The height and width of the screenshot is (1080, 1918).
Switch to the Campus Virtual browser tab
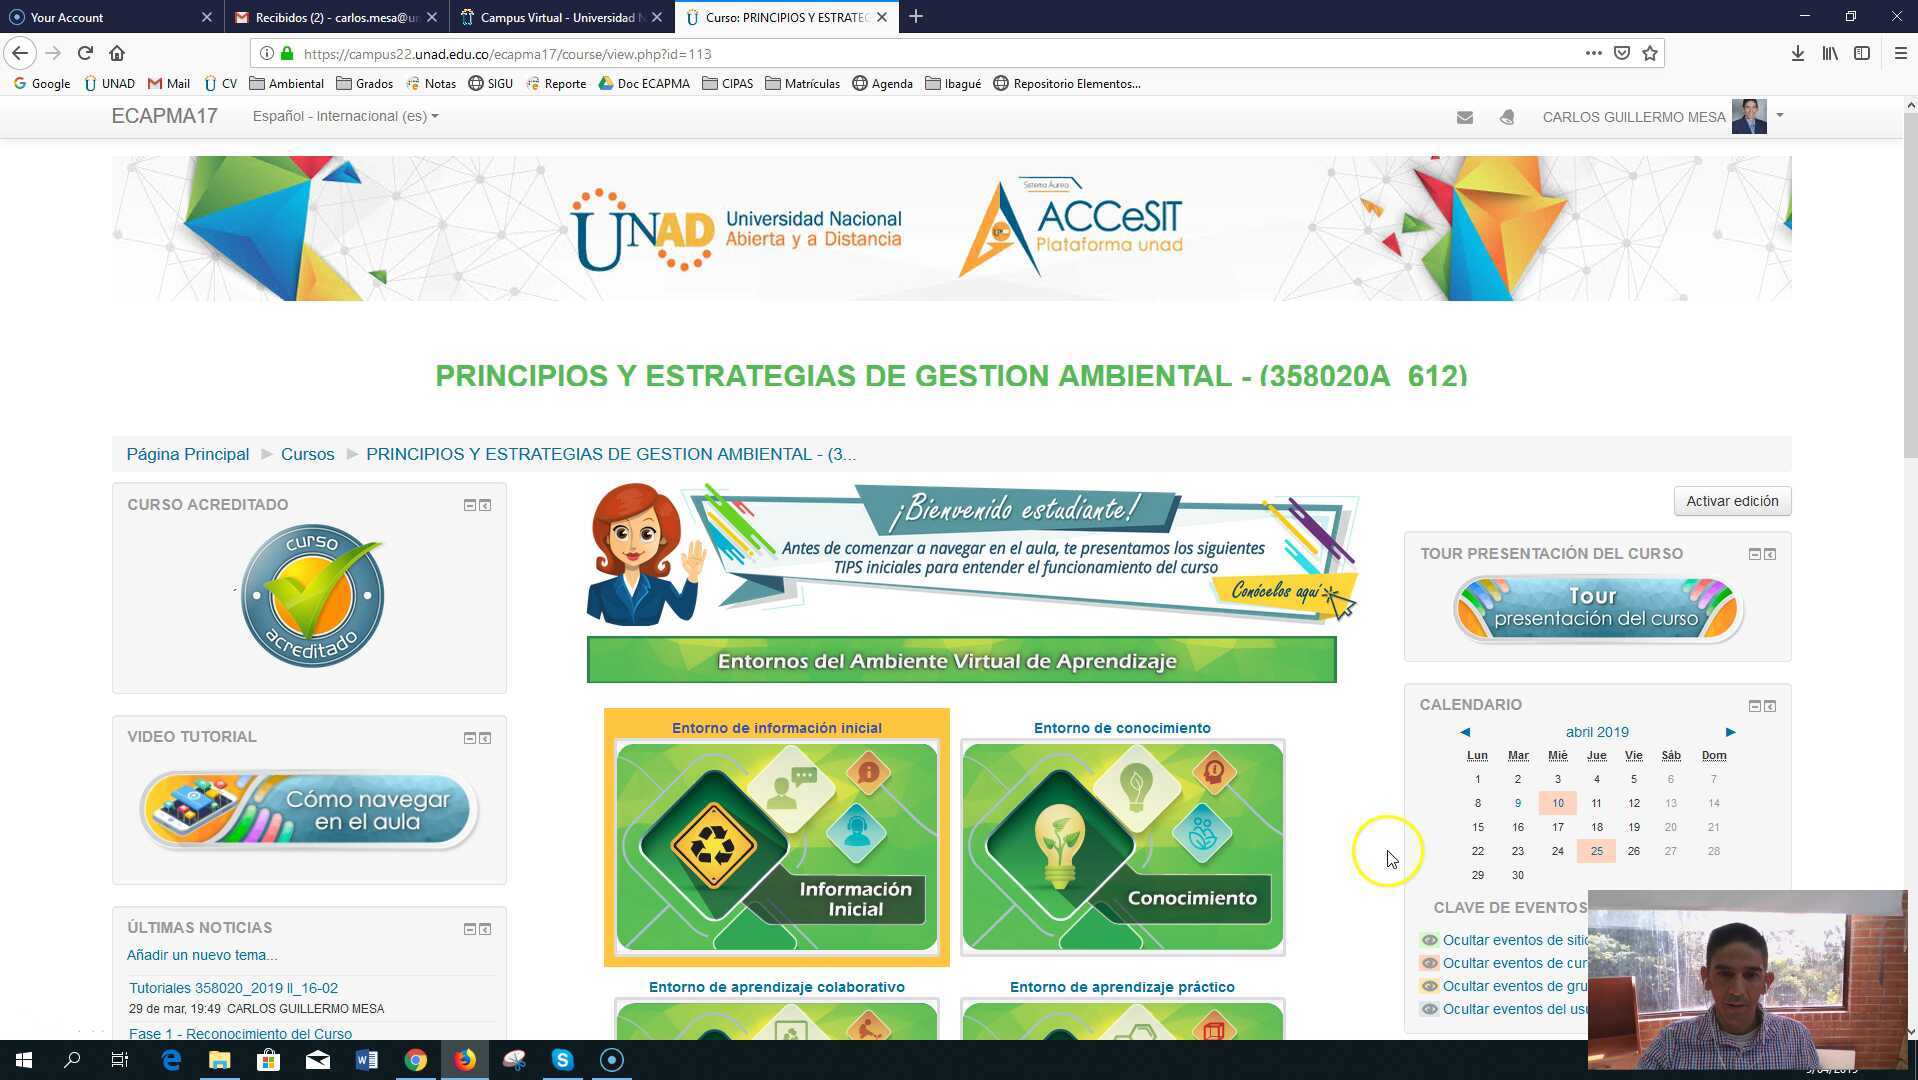560,17
